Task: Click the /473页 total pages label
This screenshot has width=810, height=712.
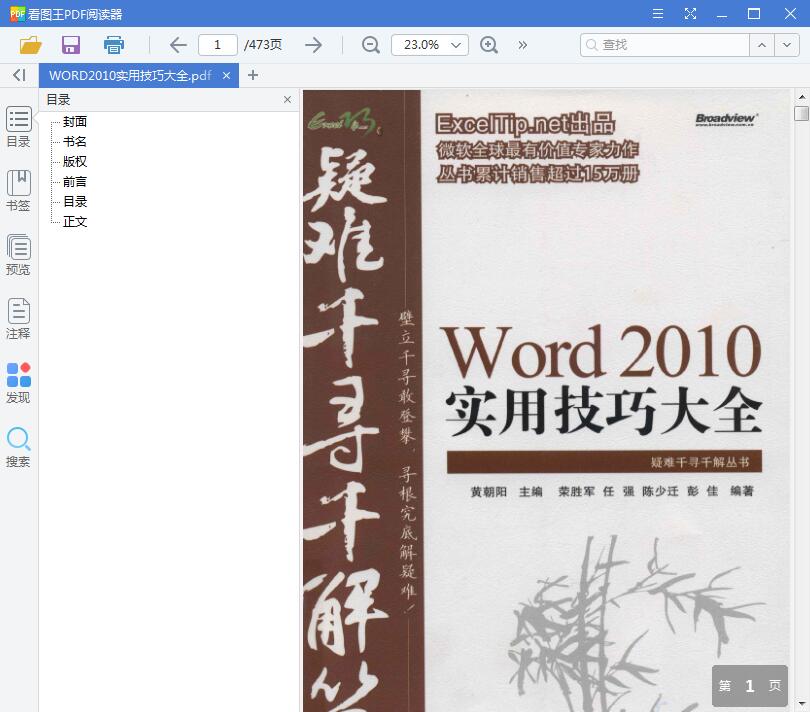Action: pos(263,45)
